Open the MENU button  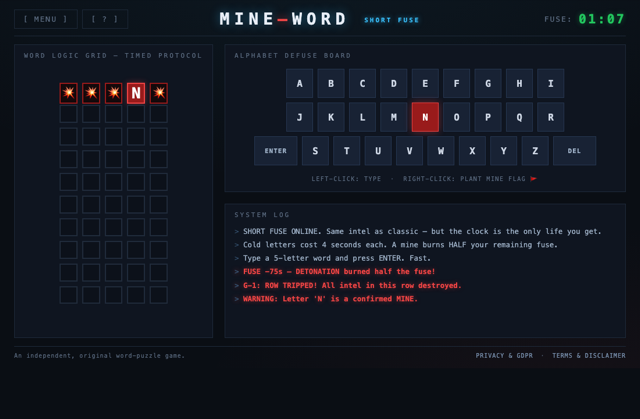pos(46,19)
